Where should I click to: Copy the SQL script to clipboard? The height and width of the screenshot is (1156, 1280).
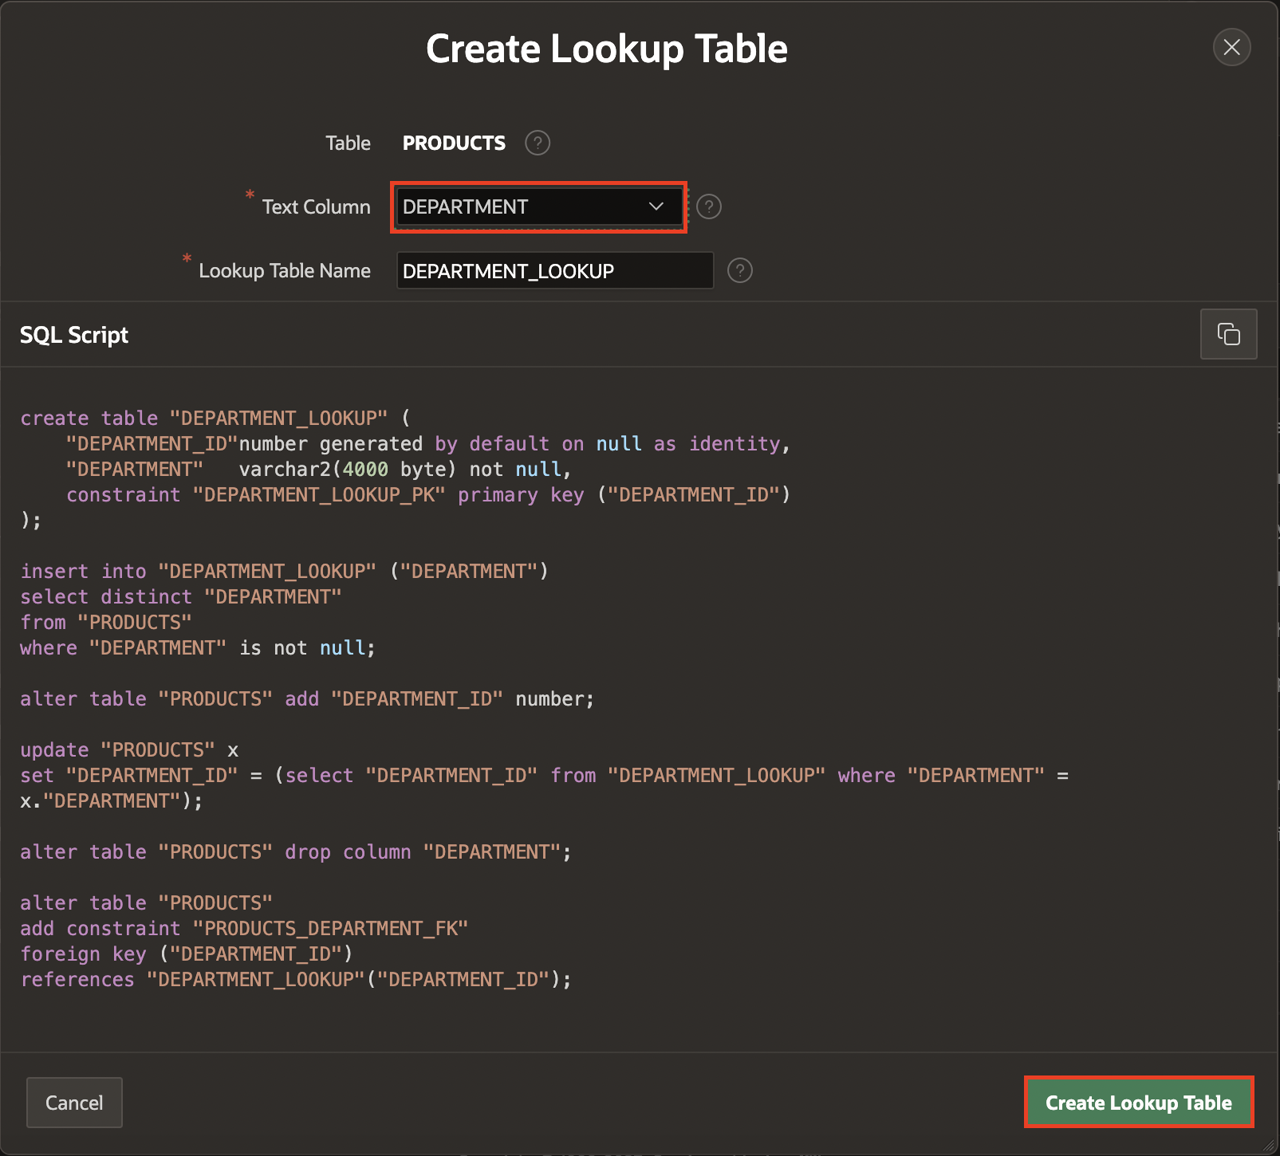1228,334
